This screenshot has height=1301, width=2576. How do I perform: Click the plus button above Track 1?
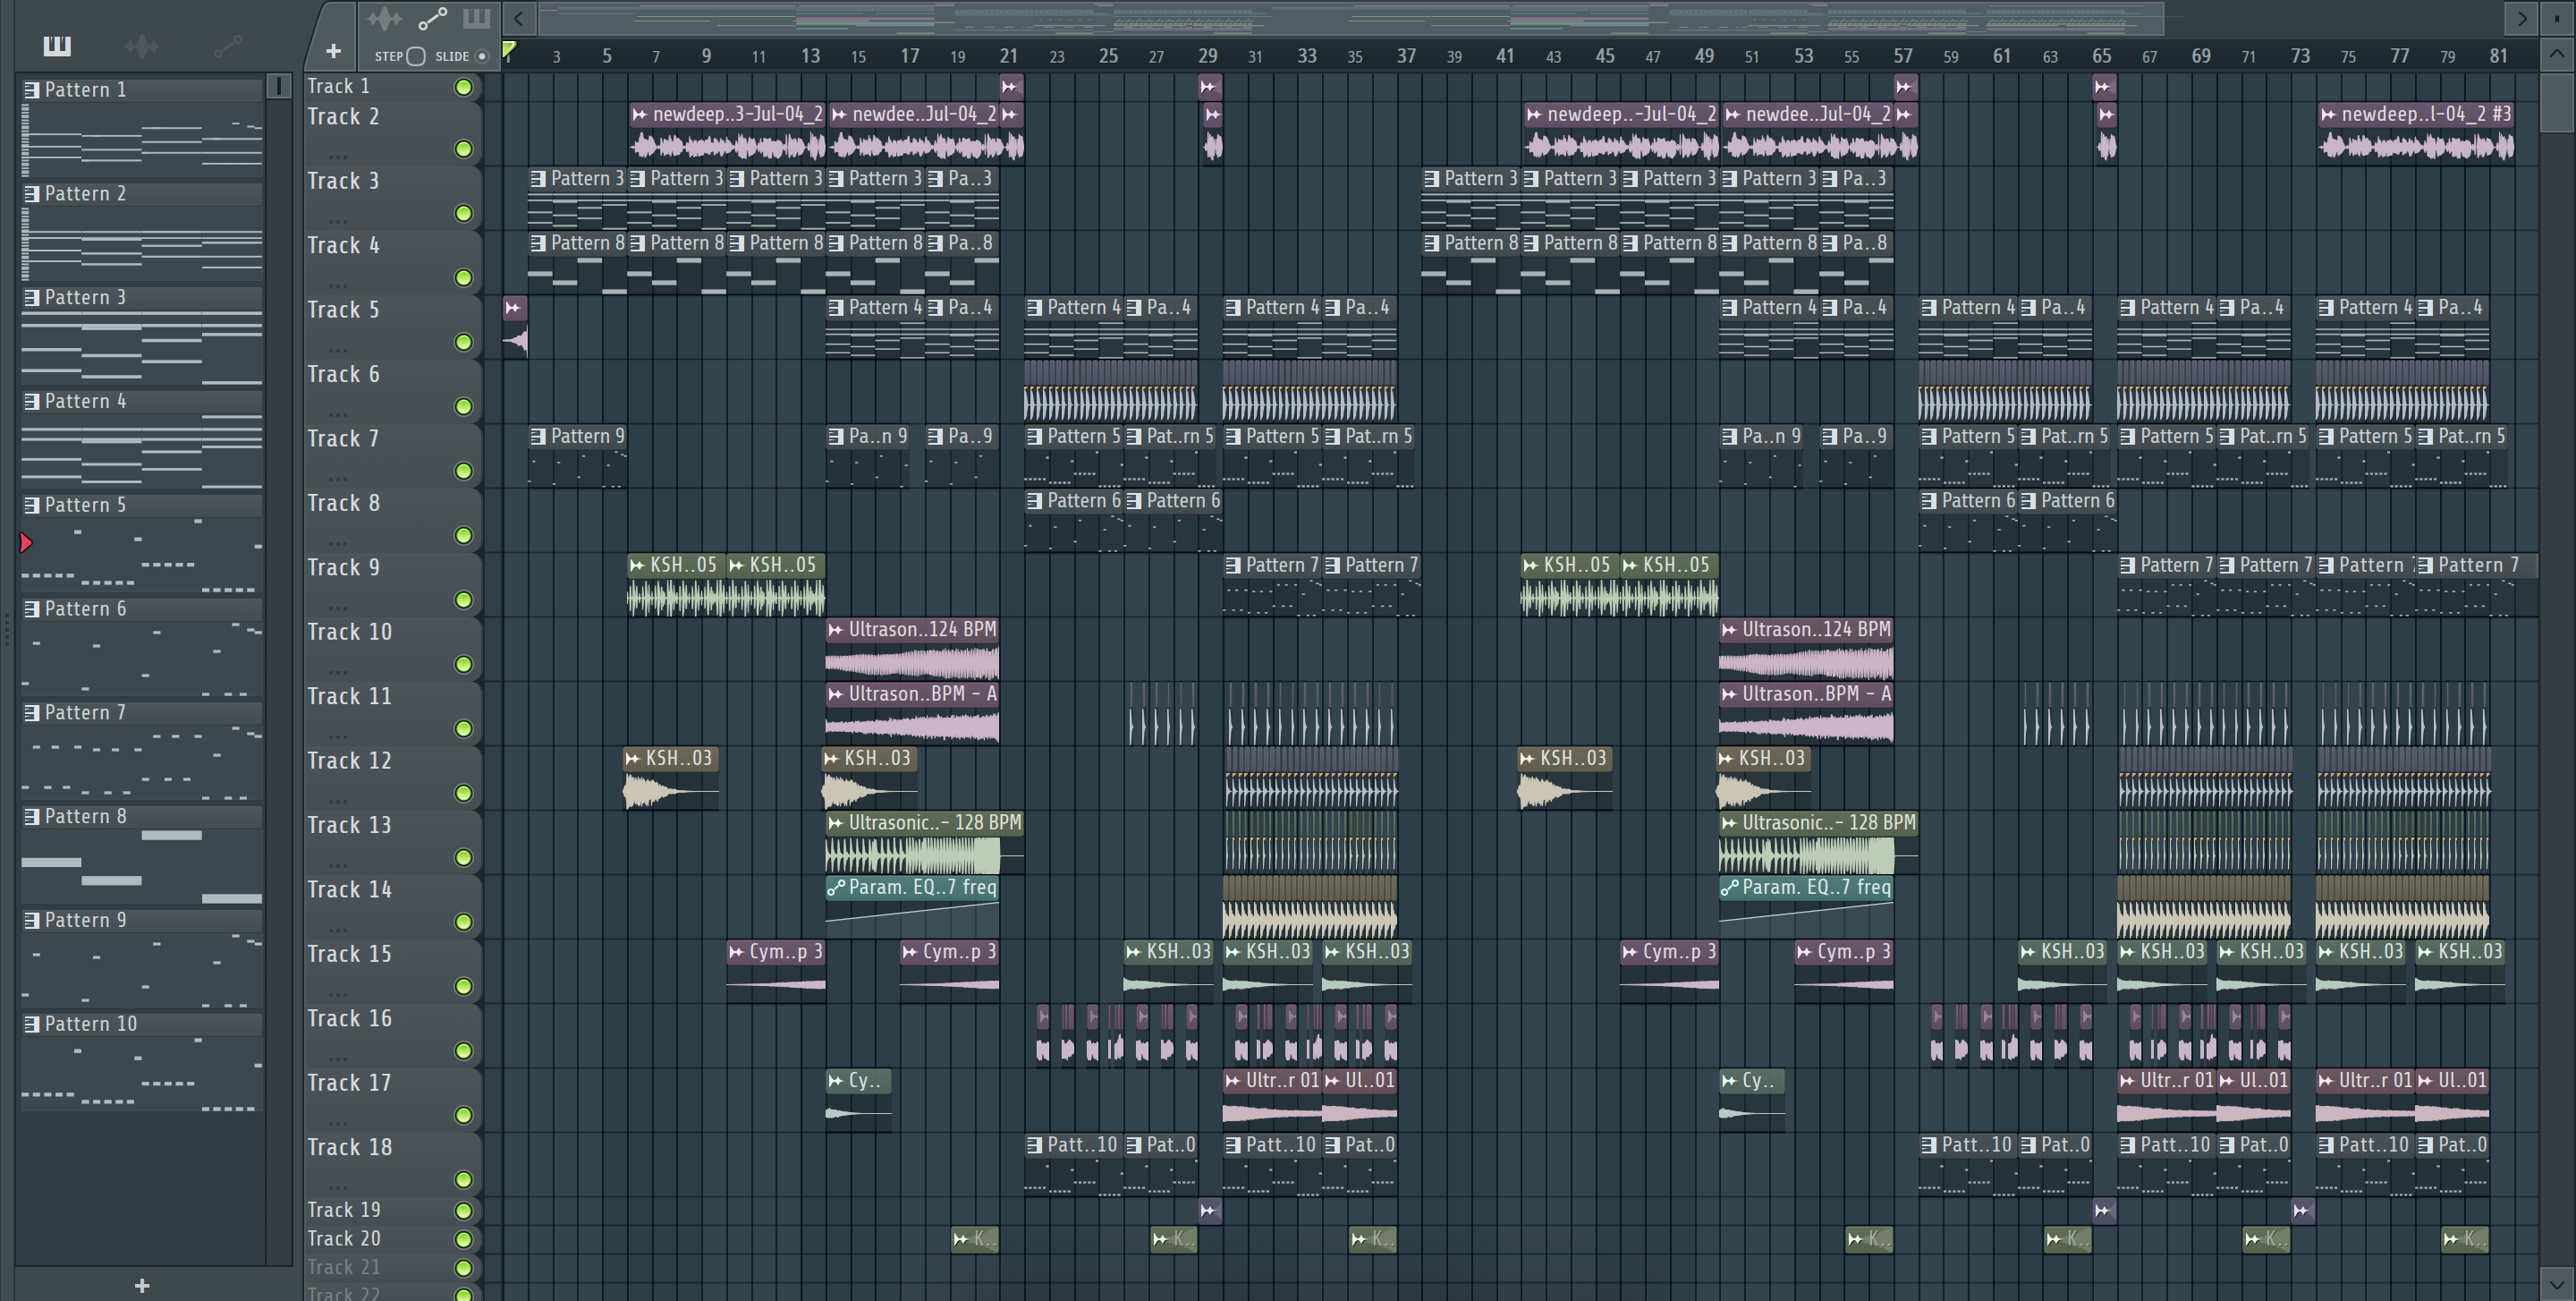coord(333,51)
